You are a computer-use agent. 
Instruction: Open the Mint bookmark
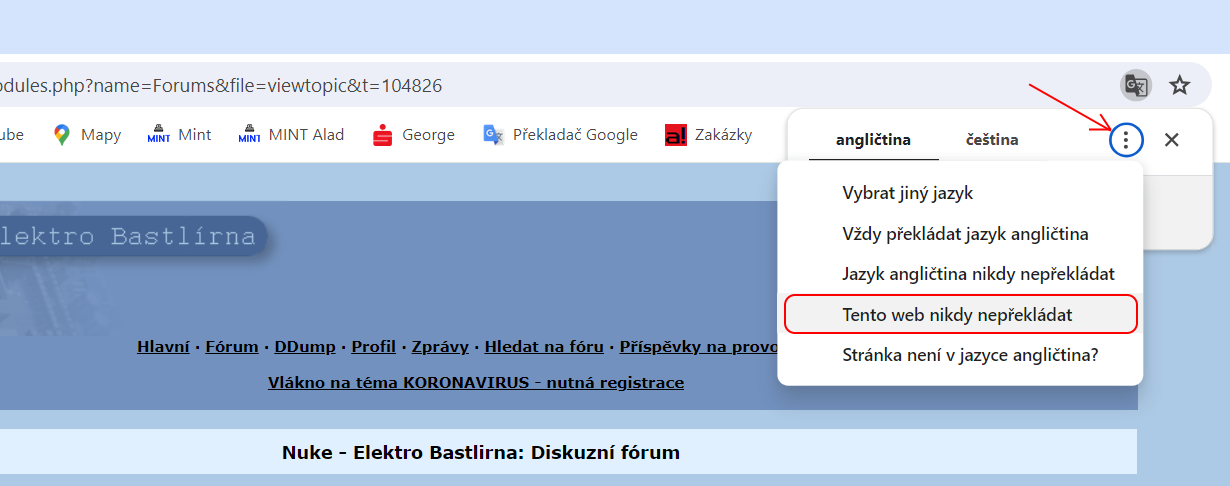[180, 135]
